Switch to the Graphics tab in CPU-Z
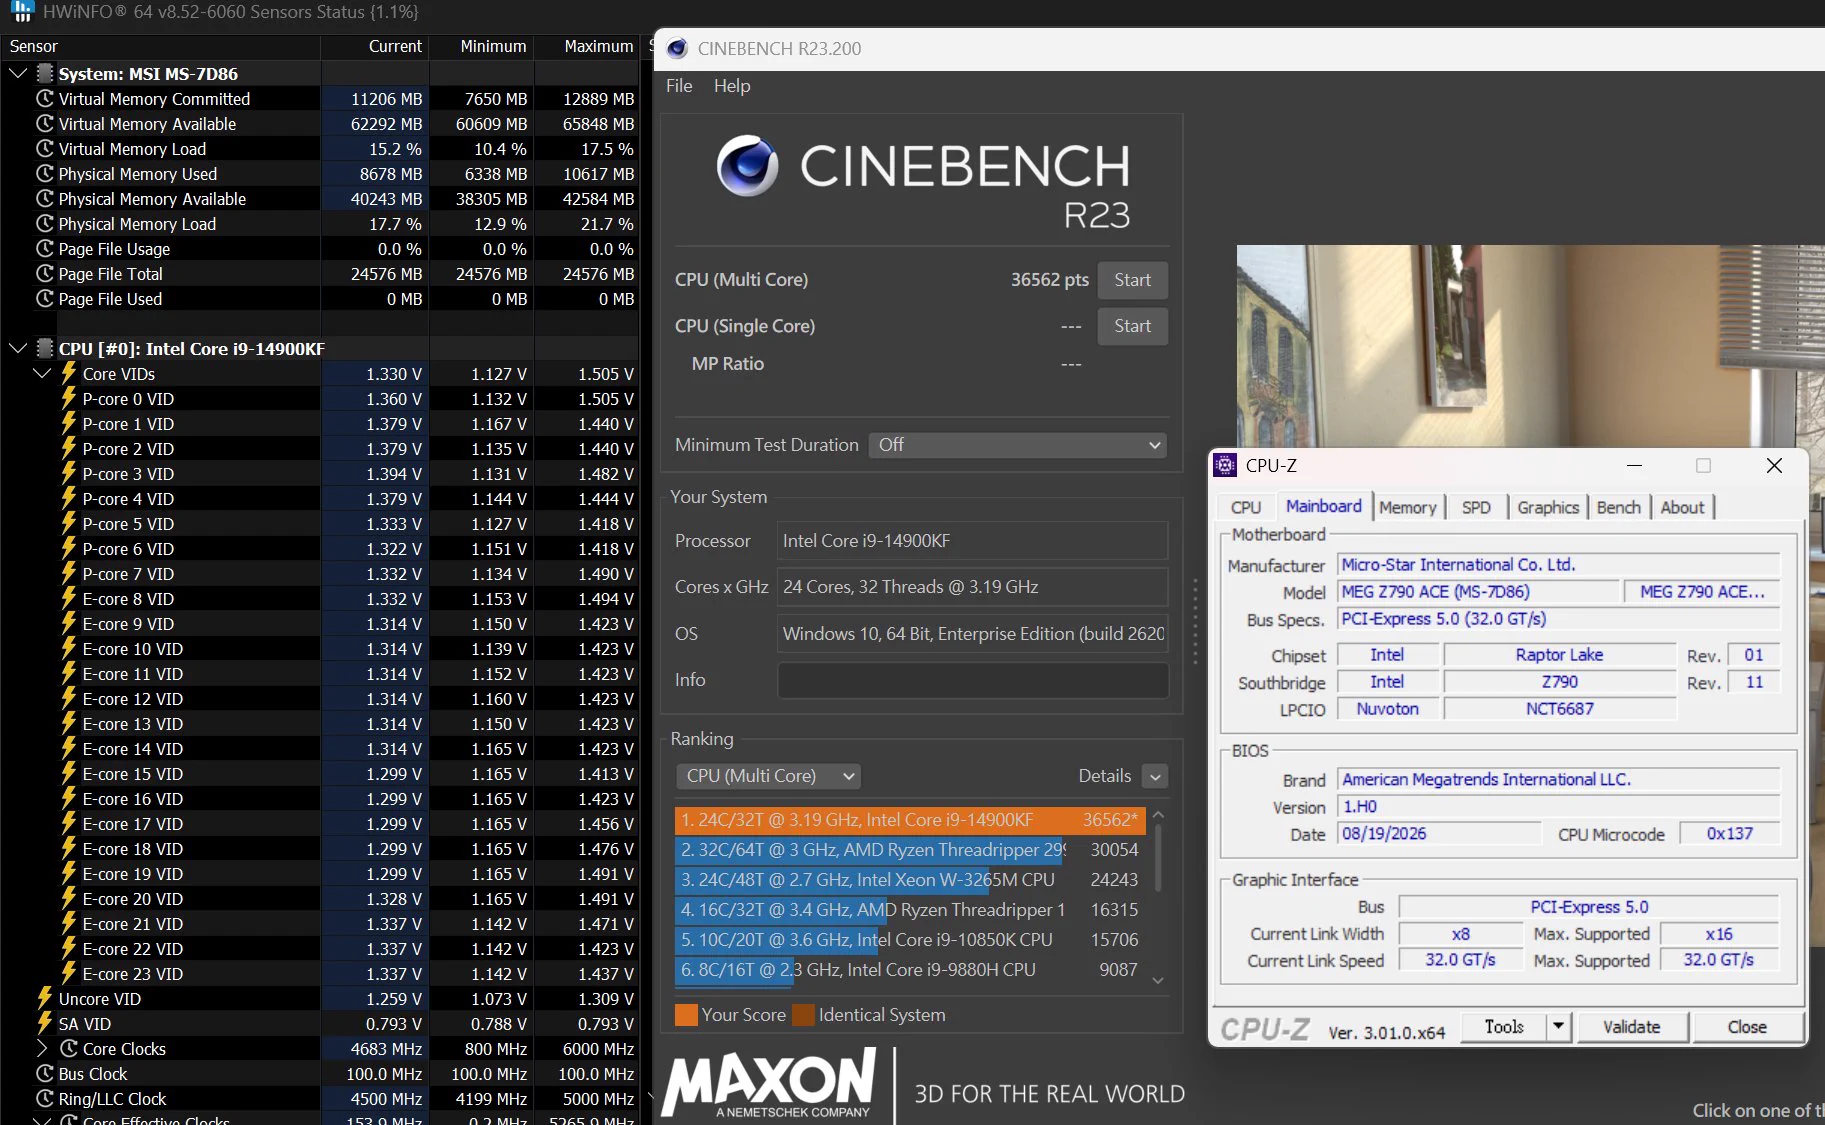The width and height of the screenshot is (1825, 1125). pos(1548,507)
